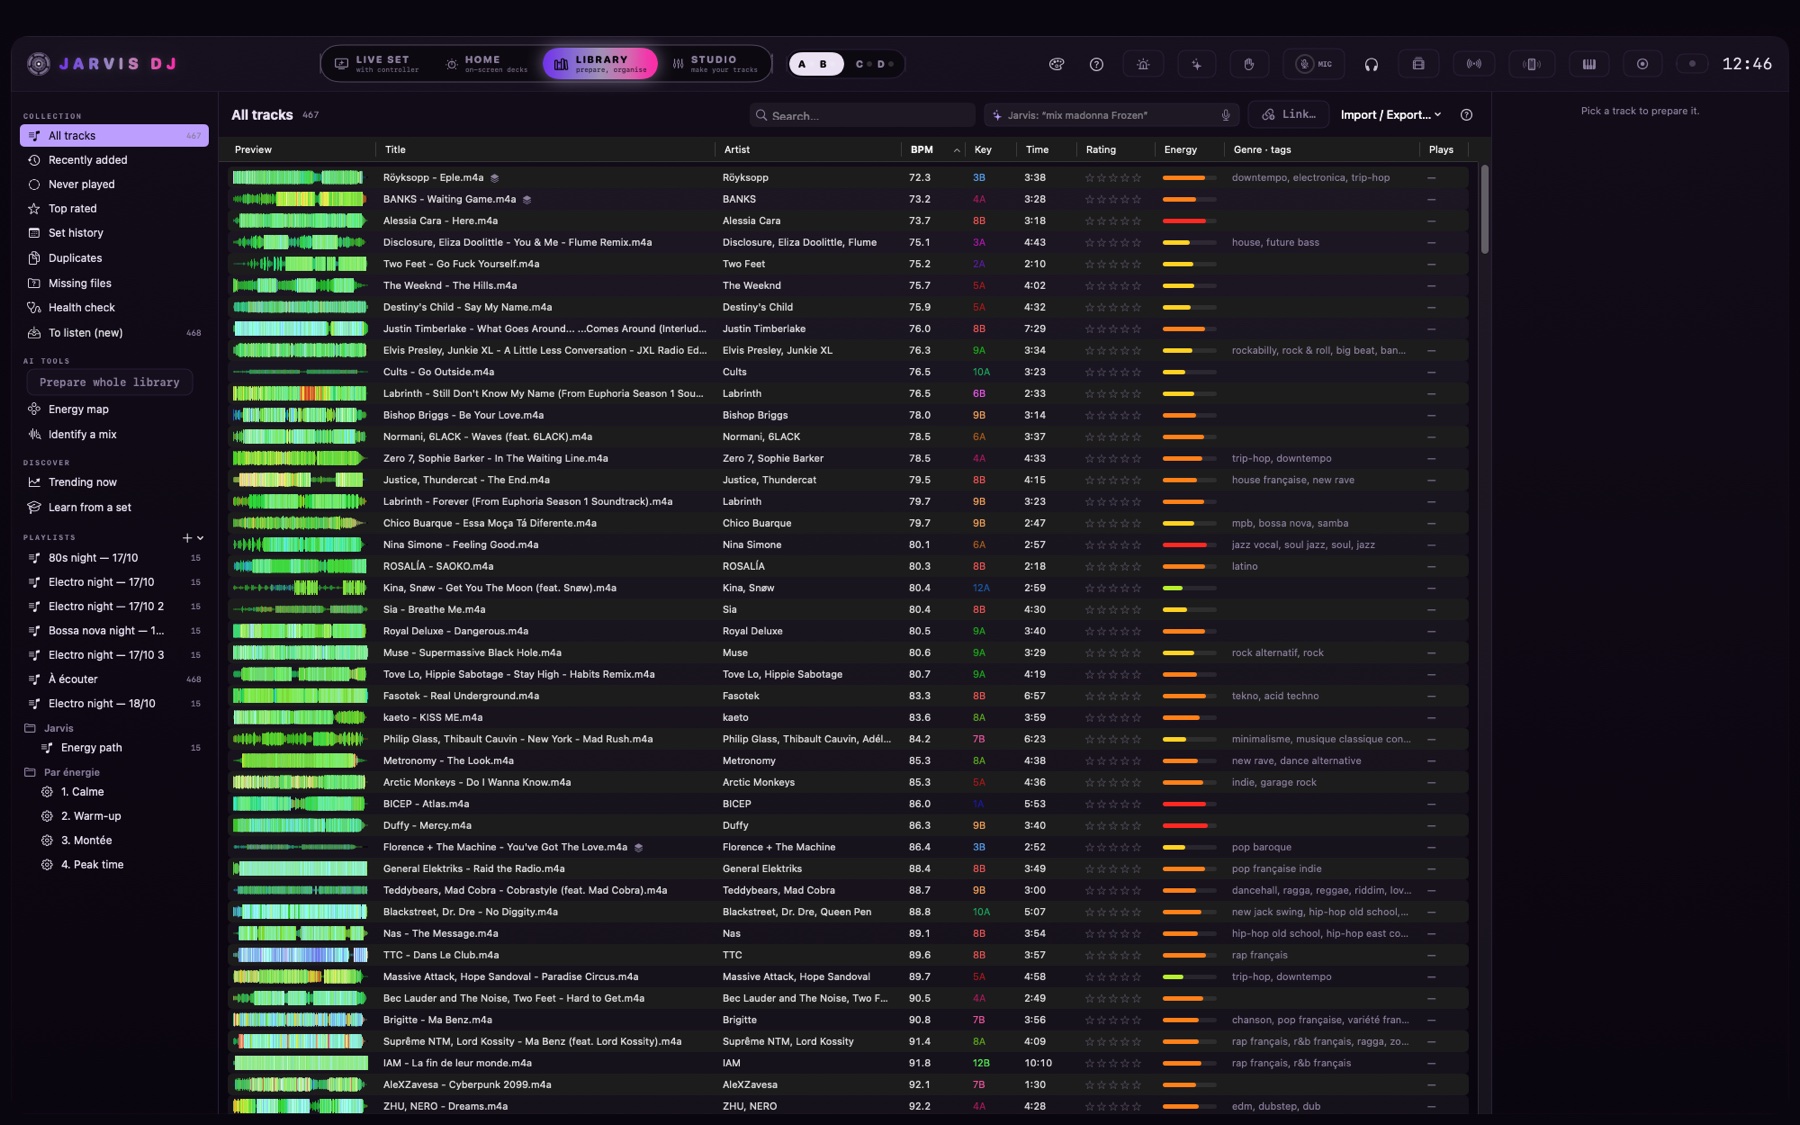Click the broadcast signal icon
Screen dimensions: 1800x1125
pyautogui.click(x=1474, y=64)
